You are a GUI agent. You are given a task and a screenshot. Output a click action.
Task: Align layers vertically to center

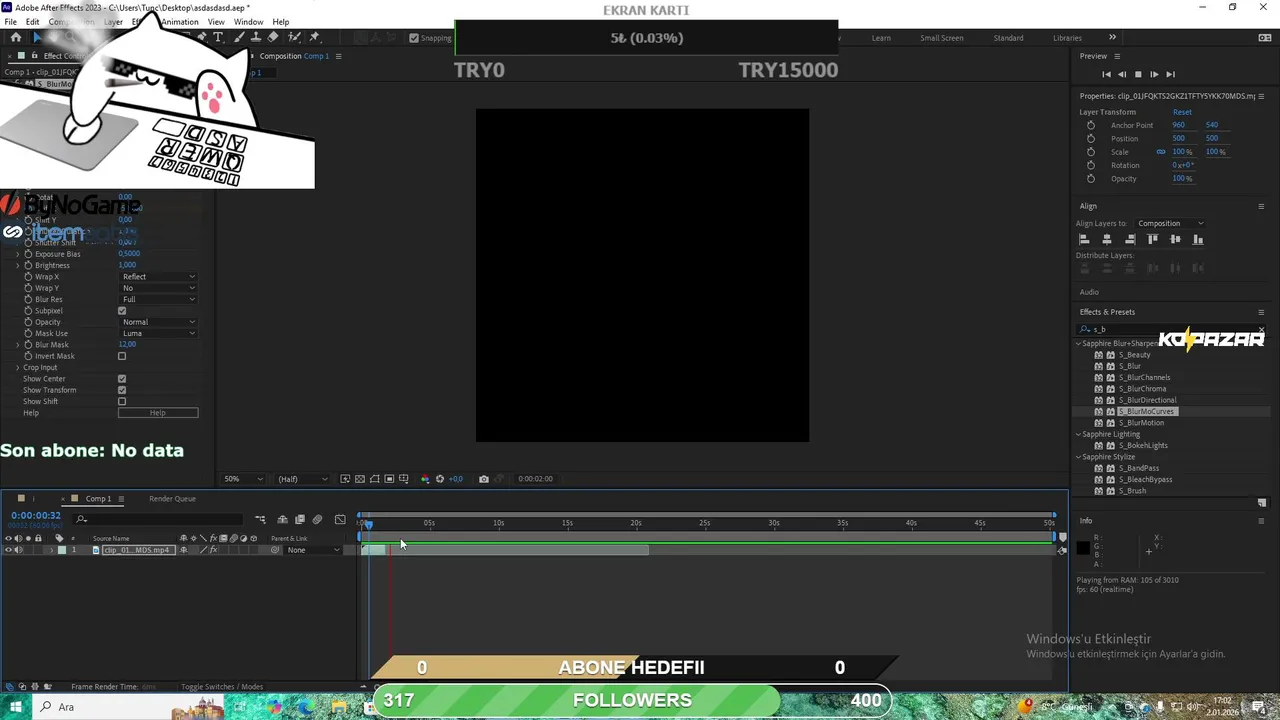[1175, 239]
